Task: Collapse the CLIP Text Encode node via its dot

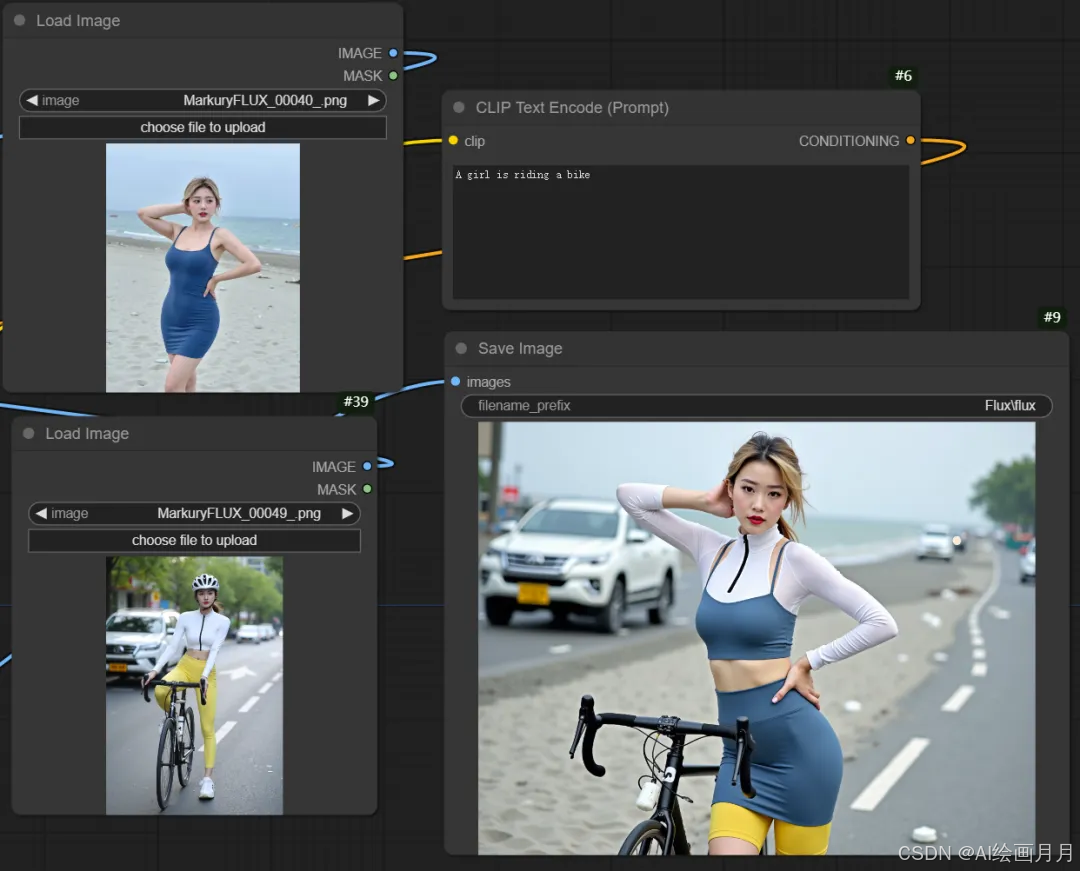Action: pos(459,107)
